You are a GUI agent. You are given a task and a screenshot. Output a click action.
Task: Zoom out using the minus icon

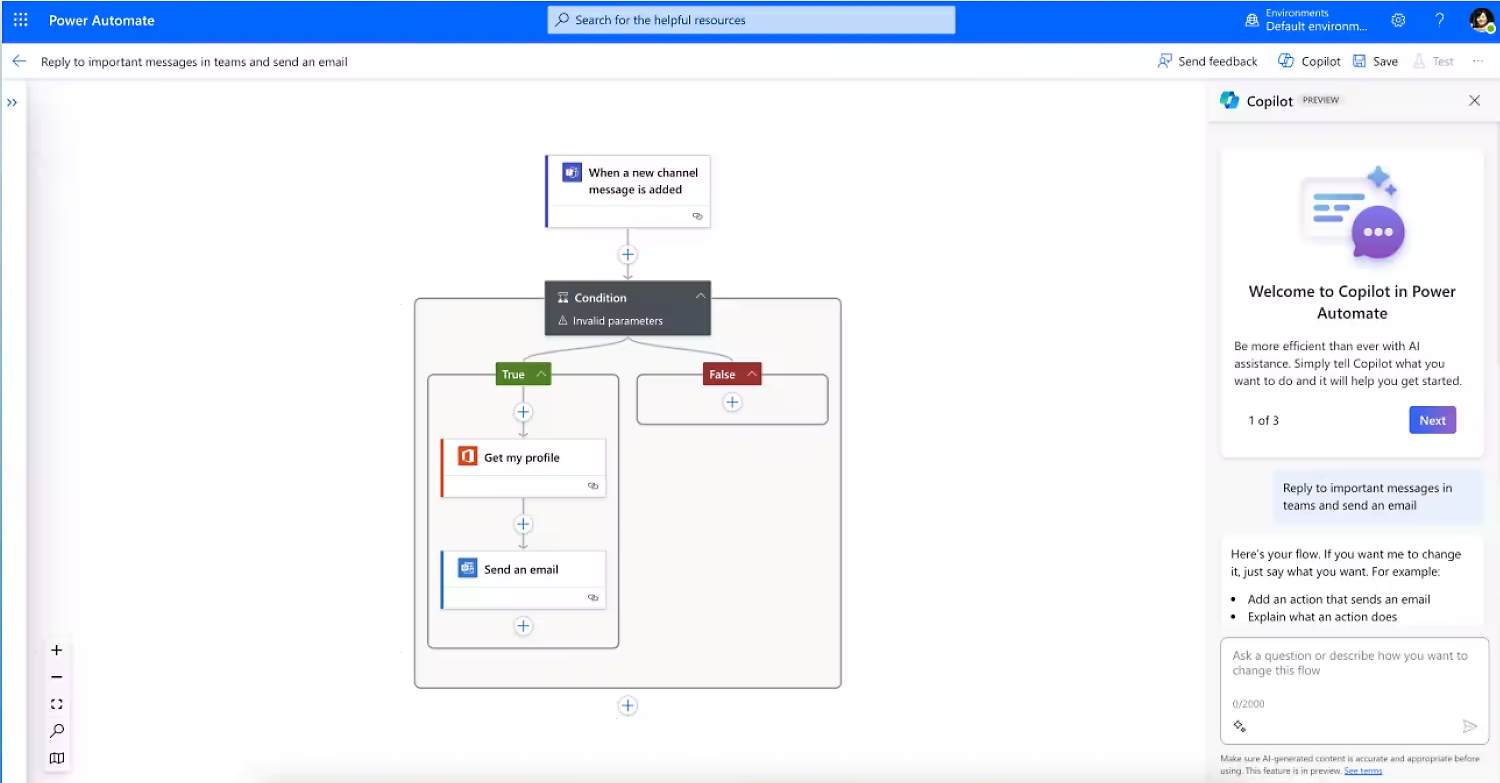[56, 676]
